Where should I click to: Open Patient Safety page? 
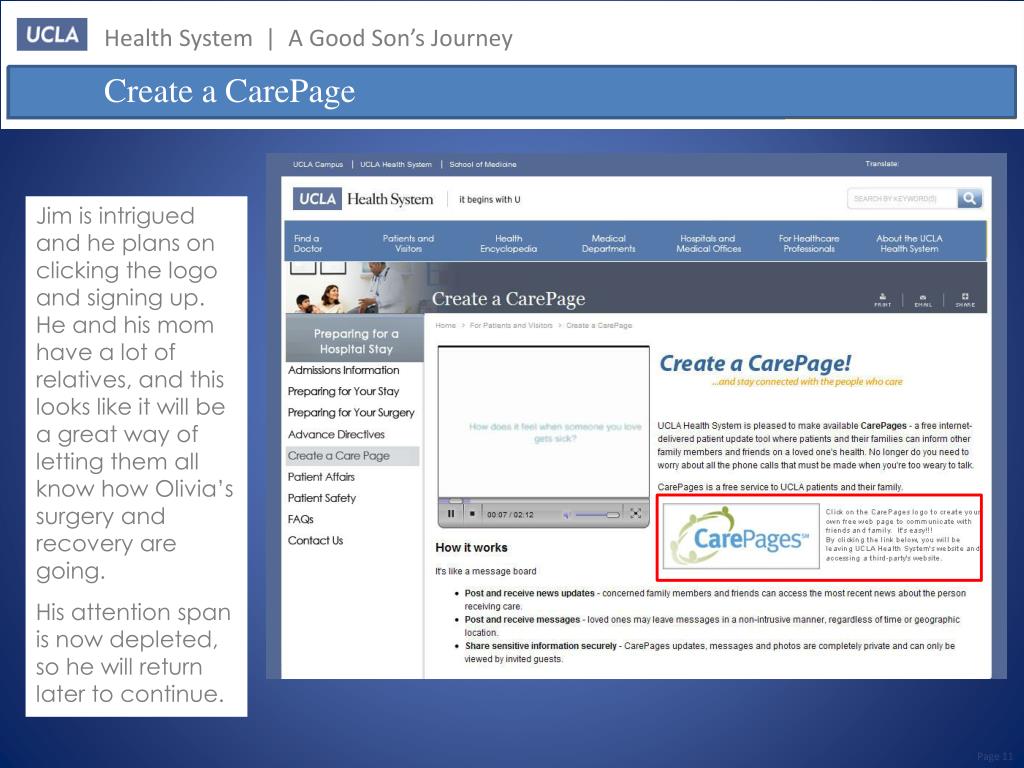tap(322, 498)
